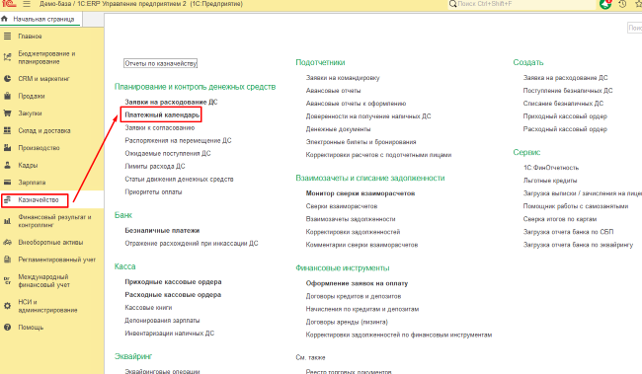Click the 1C logo icon
Image resolution: width=642 pixels, height=374 pixels.
coord(9,4)
